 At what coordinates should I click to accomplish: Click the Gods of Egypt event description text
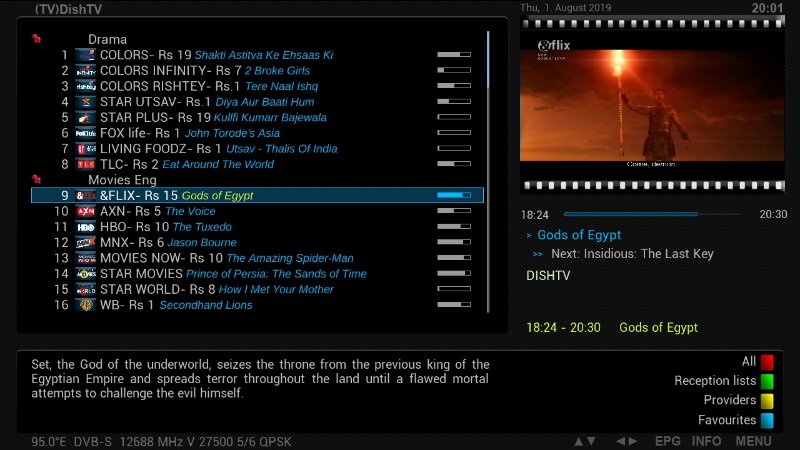pyautogui.click(x=260, y=379)
